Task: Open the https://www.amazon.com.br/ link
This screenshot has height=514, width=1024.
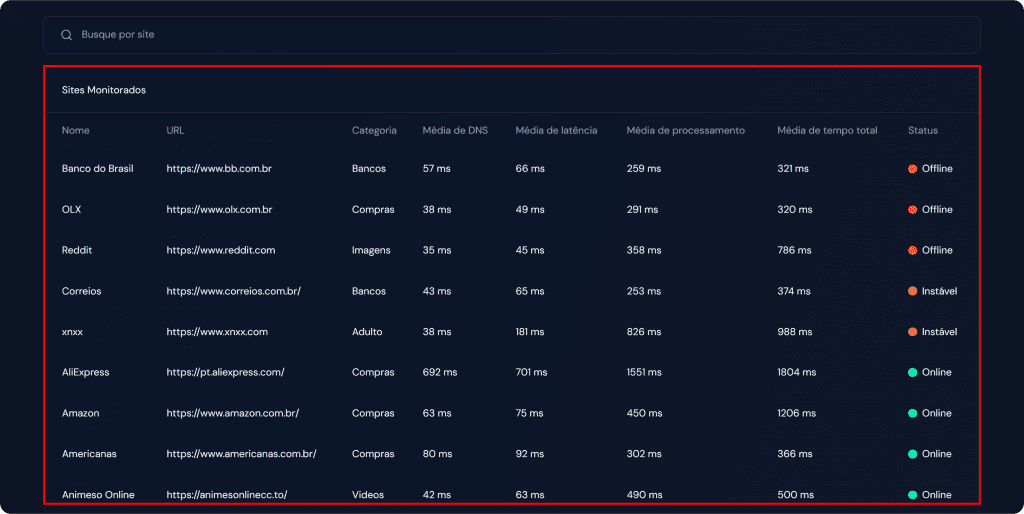Action: [232, 413]
